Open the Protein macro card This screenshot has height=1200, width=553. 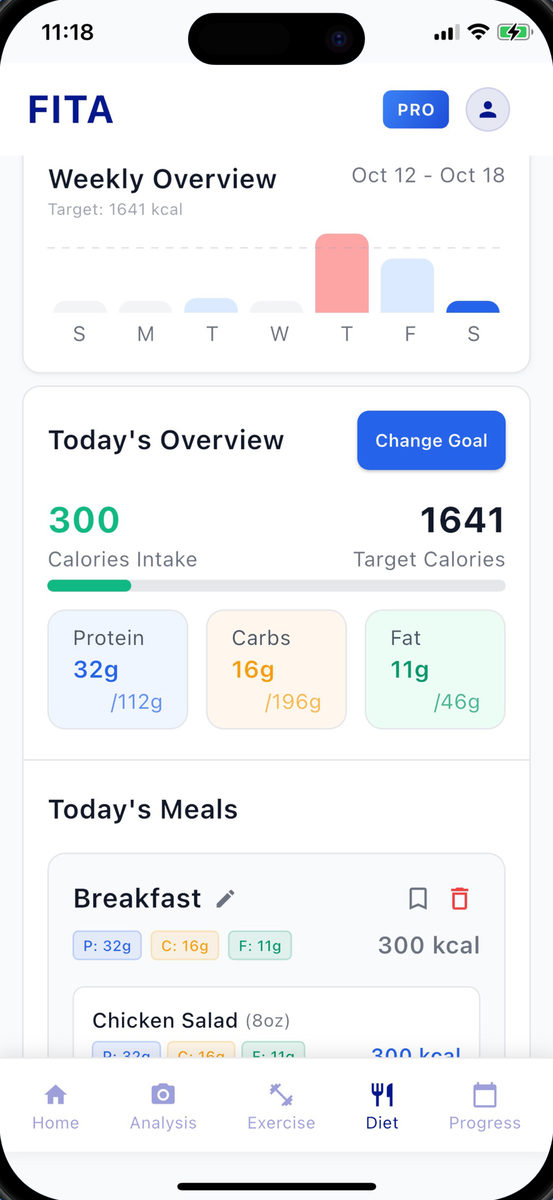(118, 670)
